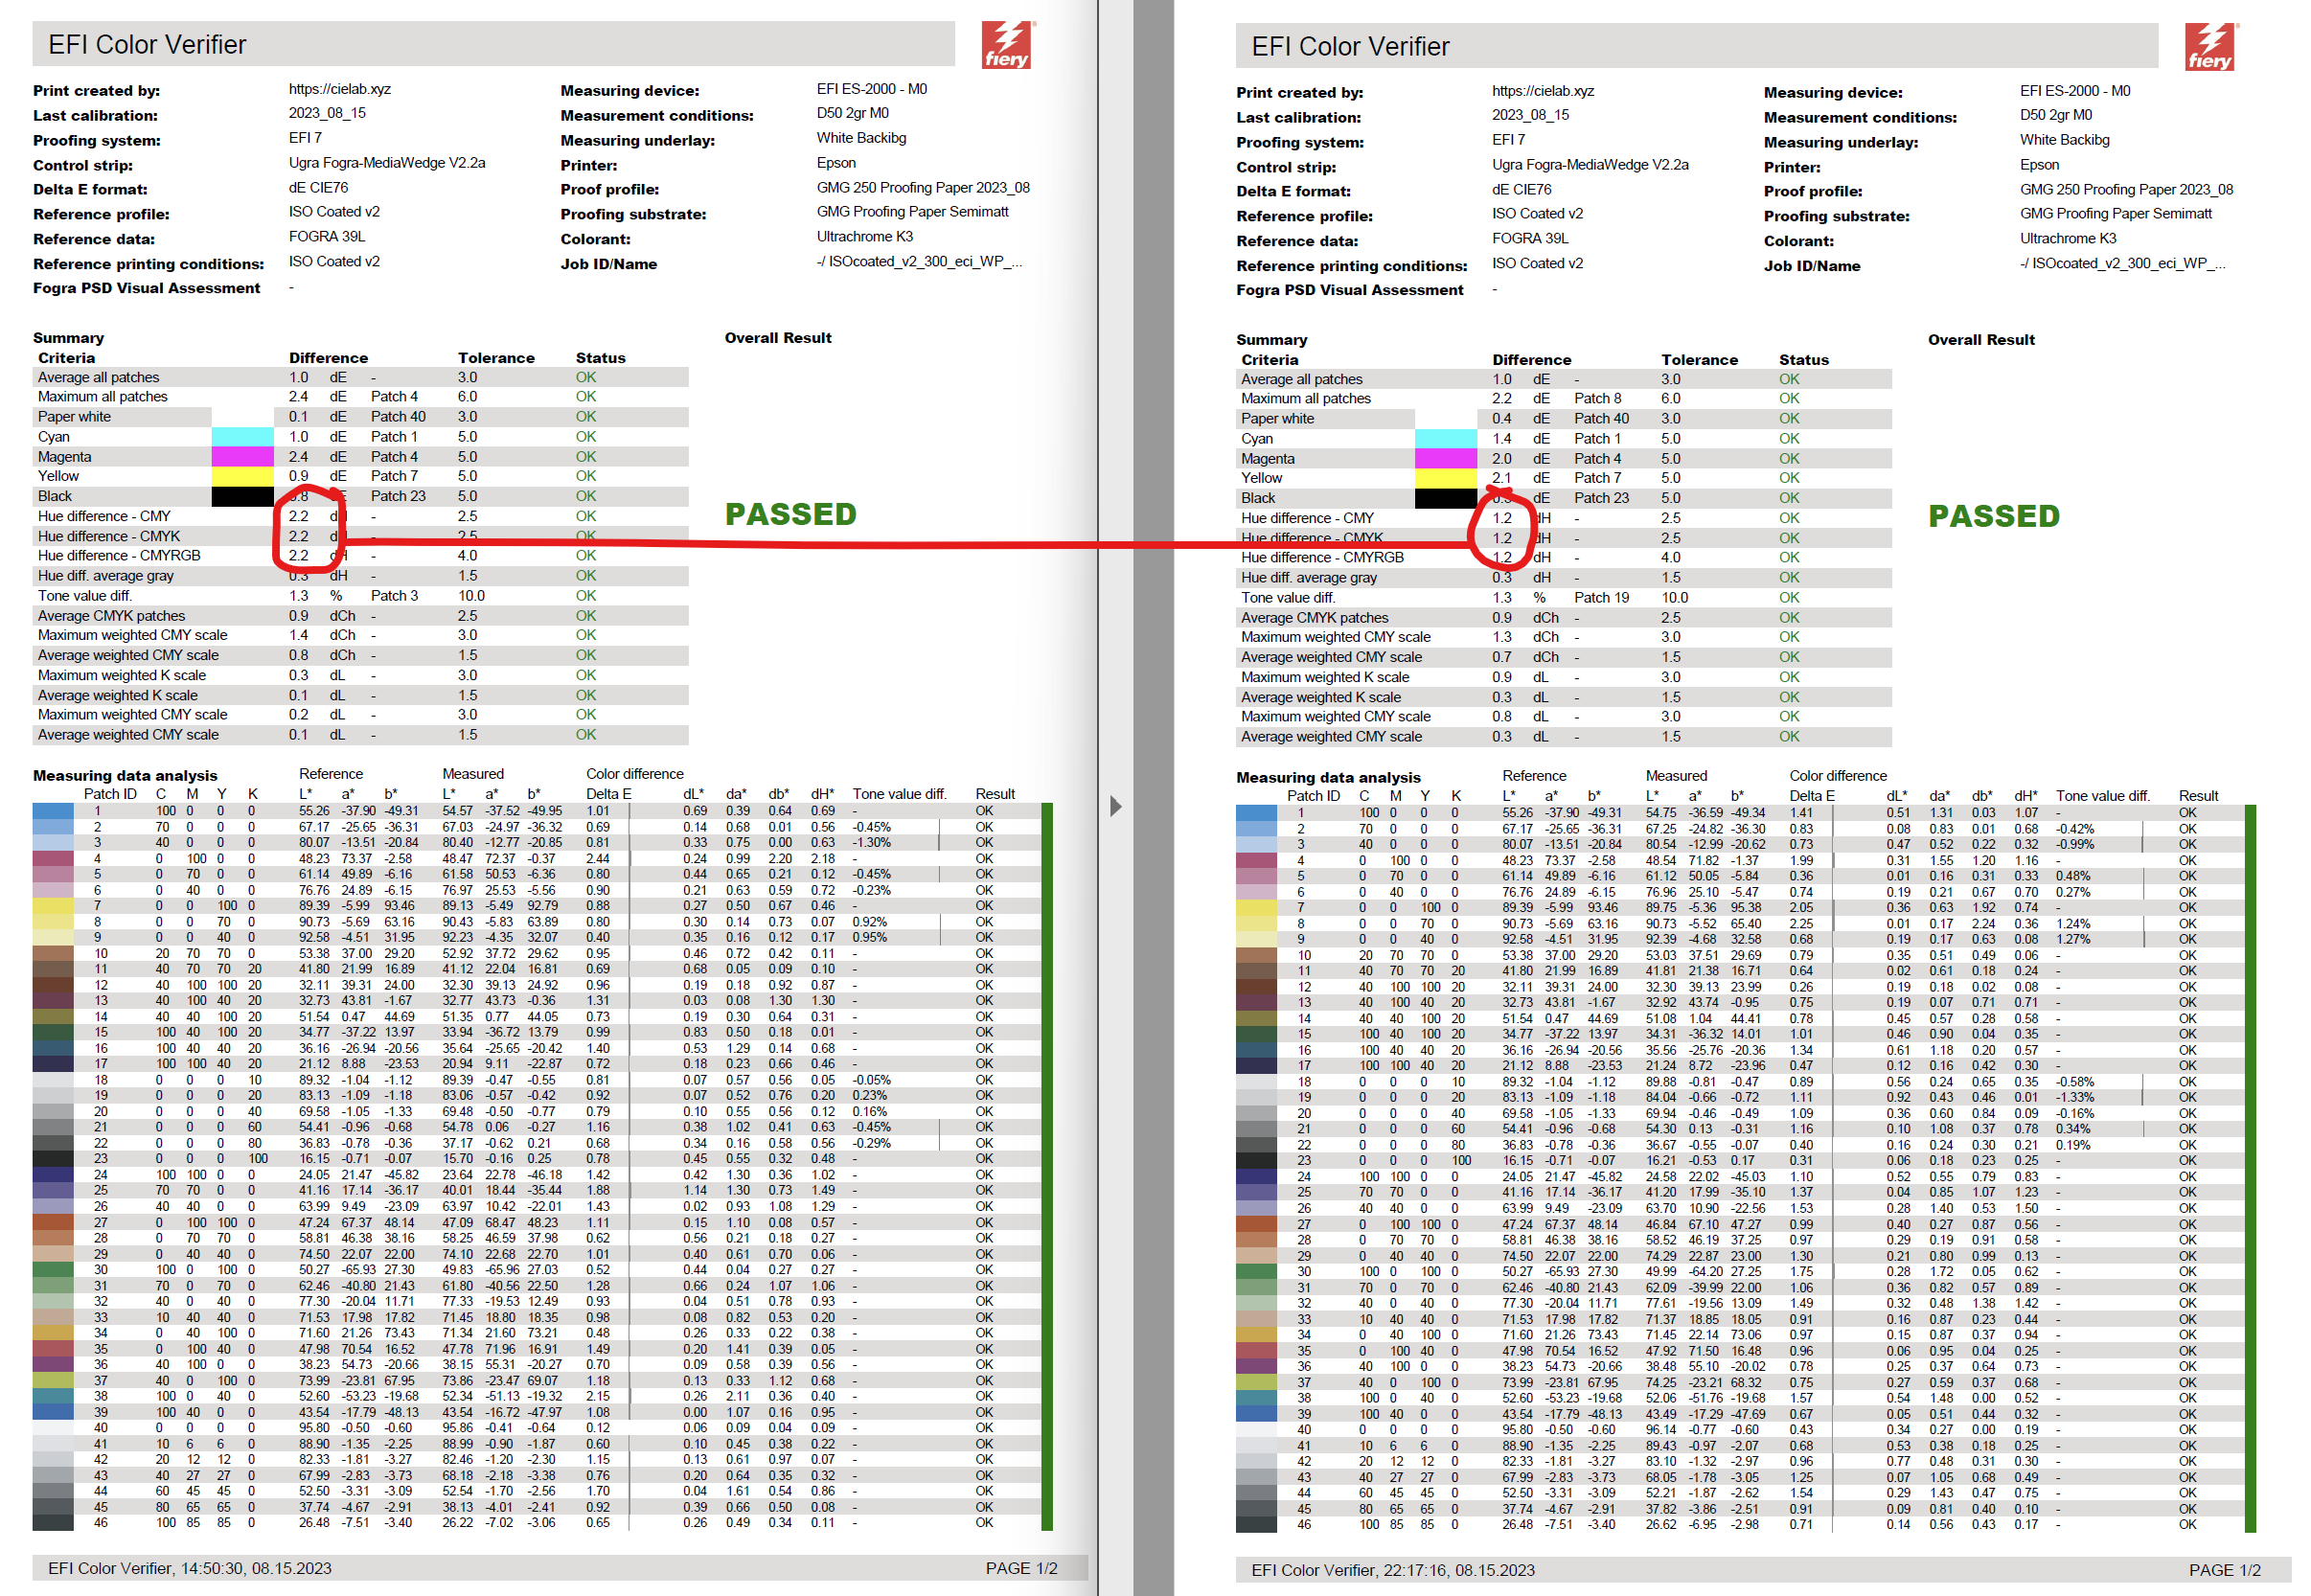This screenshot has width=2311, height=1596.
Task: Open the https://cielab.xyz link in right report
Action: [x=1542, y=91]
